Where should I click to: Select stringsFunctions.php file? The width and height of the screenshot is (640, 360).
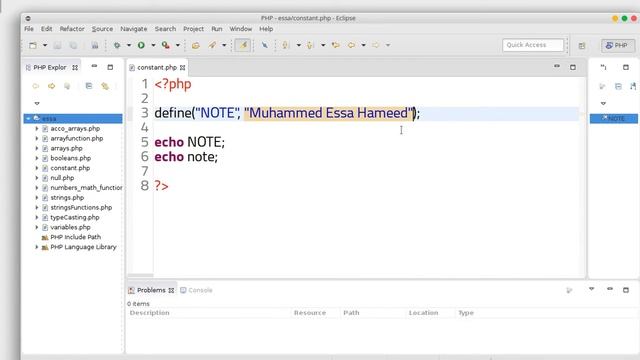click(81, 207)
